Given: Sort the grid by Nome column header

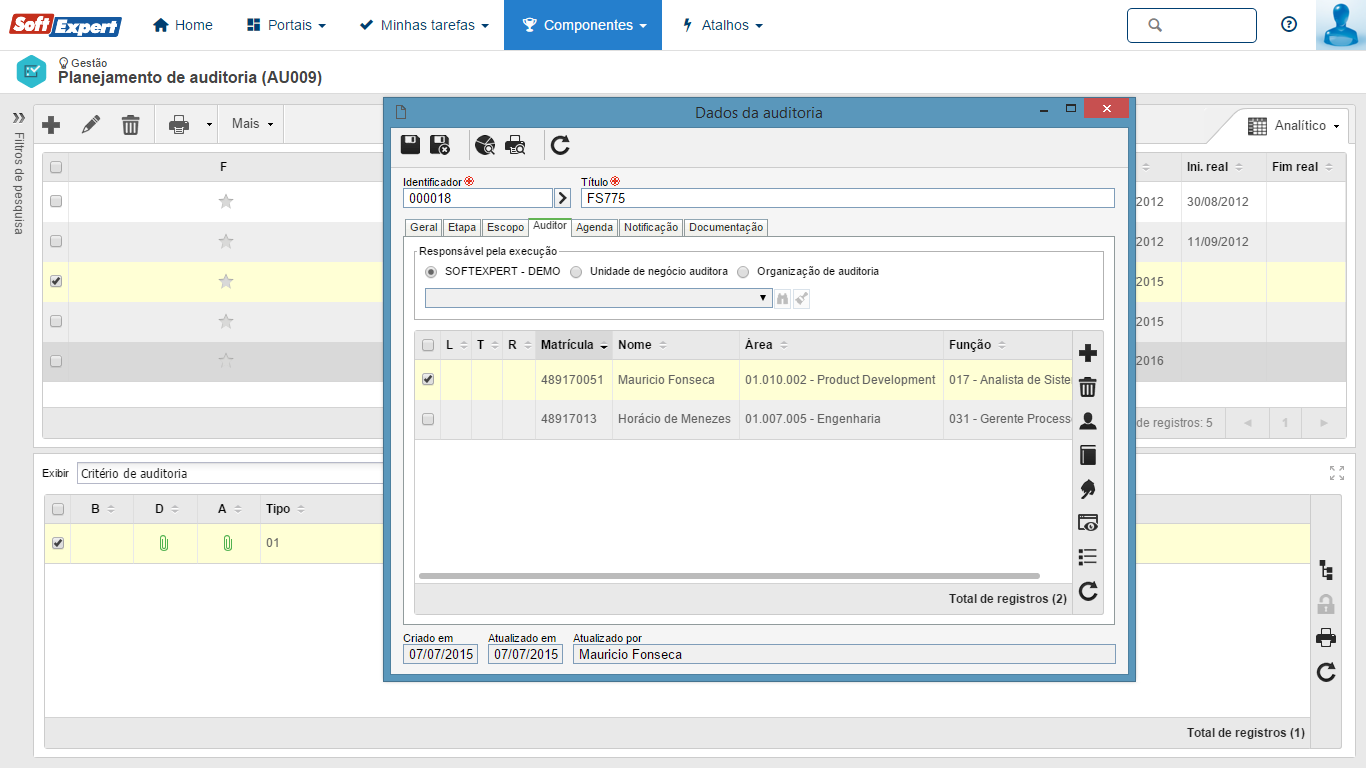Looking at the screenshot, I should (635, 345).
